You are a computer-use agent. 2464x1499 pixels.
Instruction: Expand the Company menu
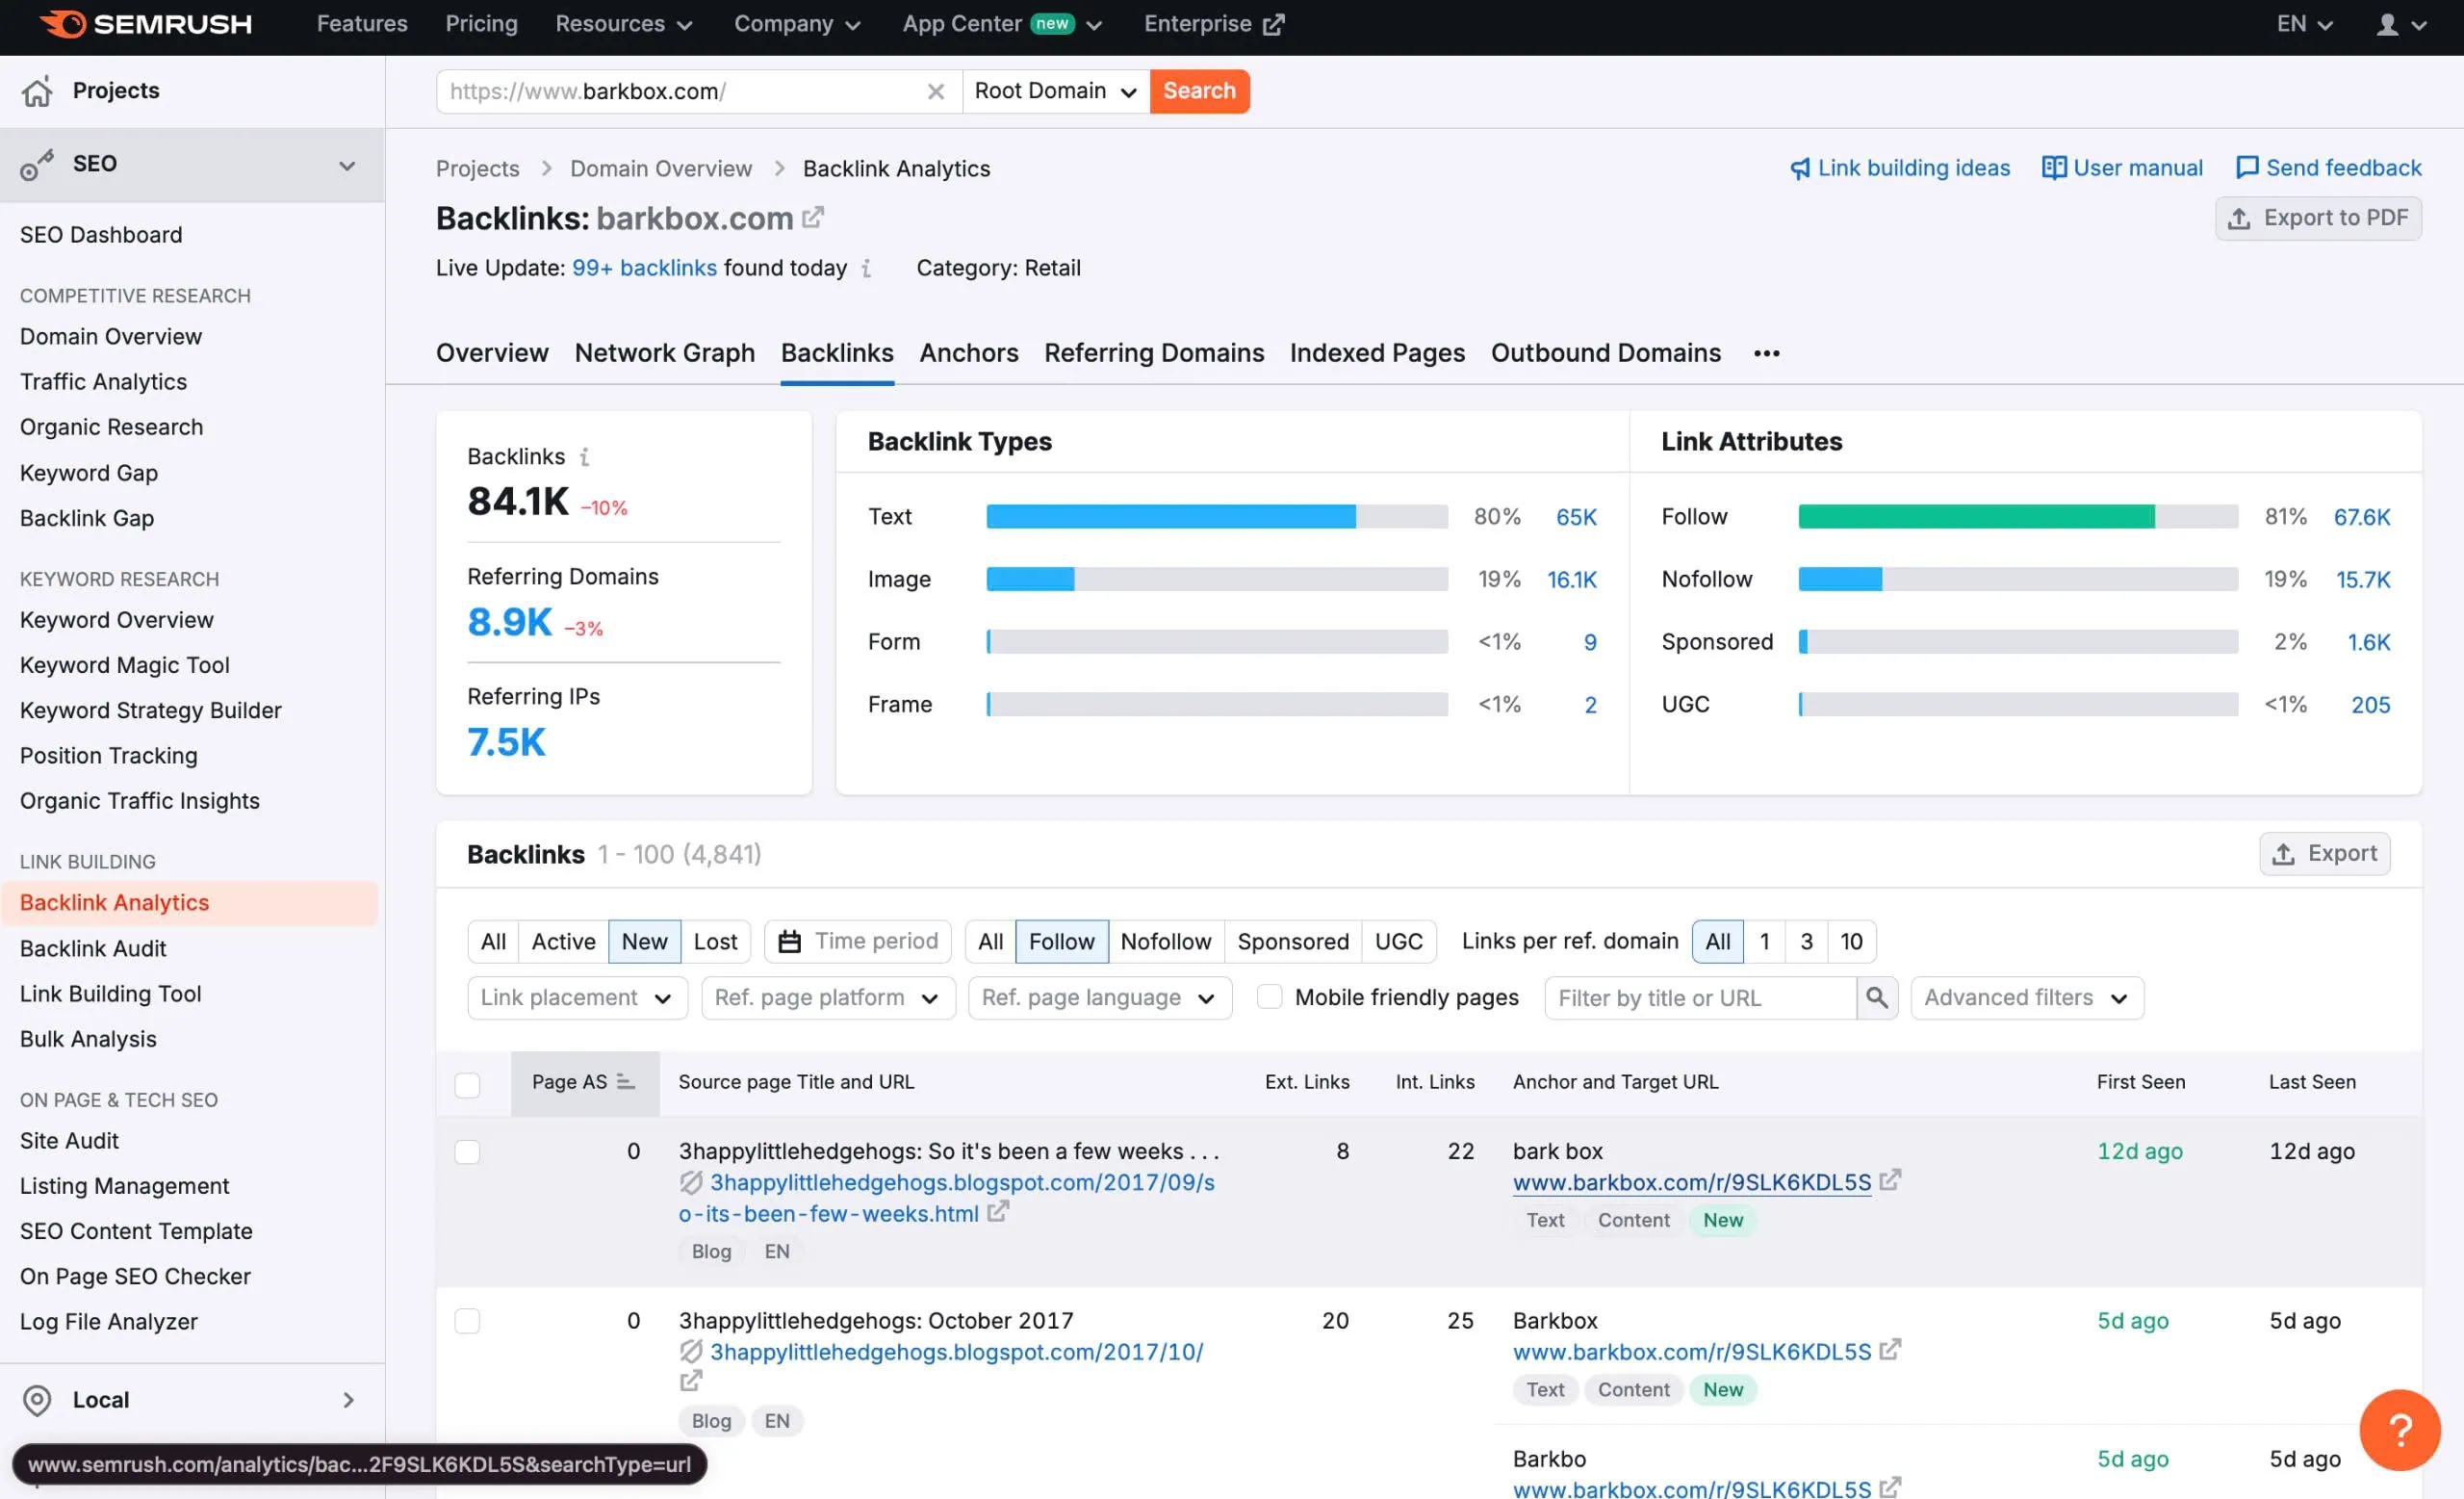point(796,24)
